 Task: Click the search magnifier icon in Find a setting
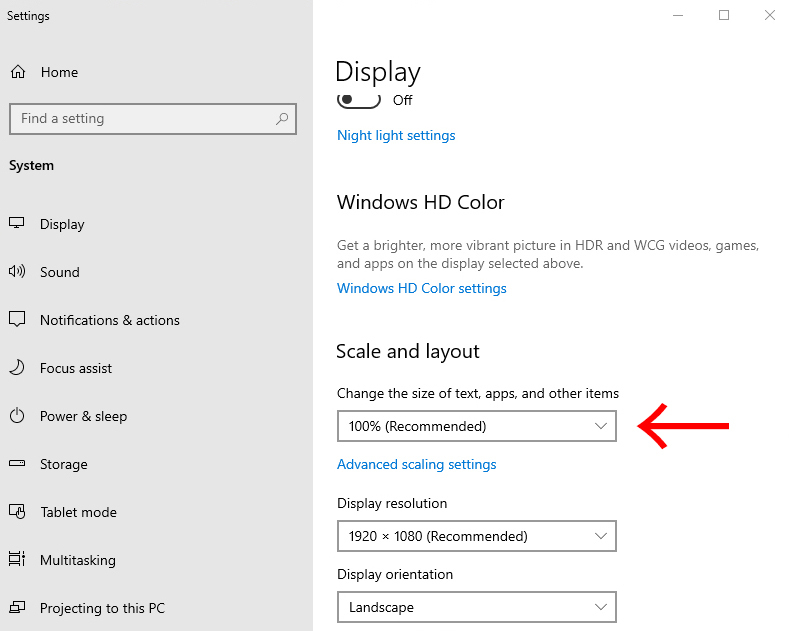point(282,119)
